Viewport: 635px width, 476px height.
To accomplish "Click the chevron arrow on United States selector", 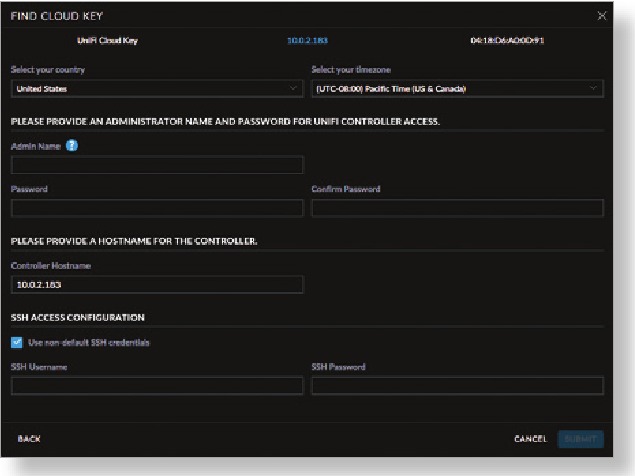I will click(x=293, y=89).
